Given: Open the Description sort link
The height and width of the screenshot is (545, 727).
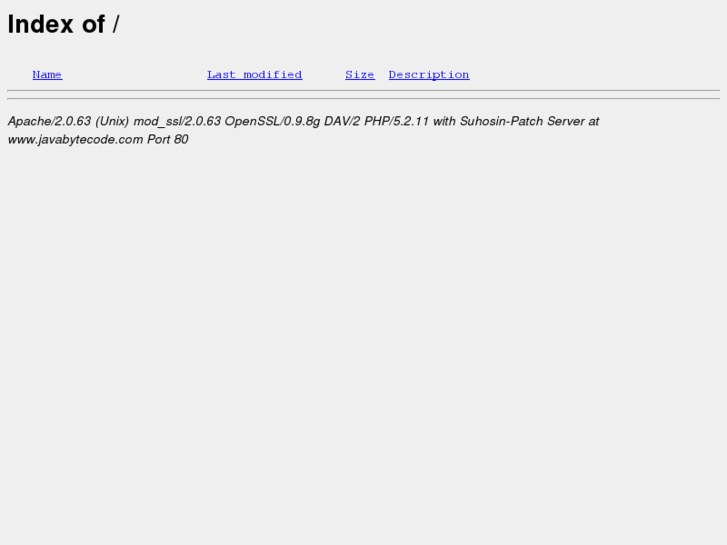Looking at the screenshot, I should [x=429, y=75].
